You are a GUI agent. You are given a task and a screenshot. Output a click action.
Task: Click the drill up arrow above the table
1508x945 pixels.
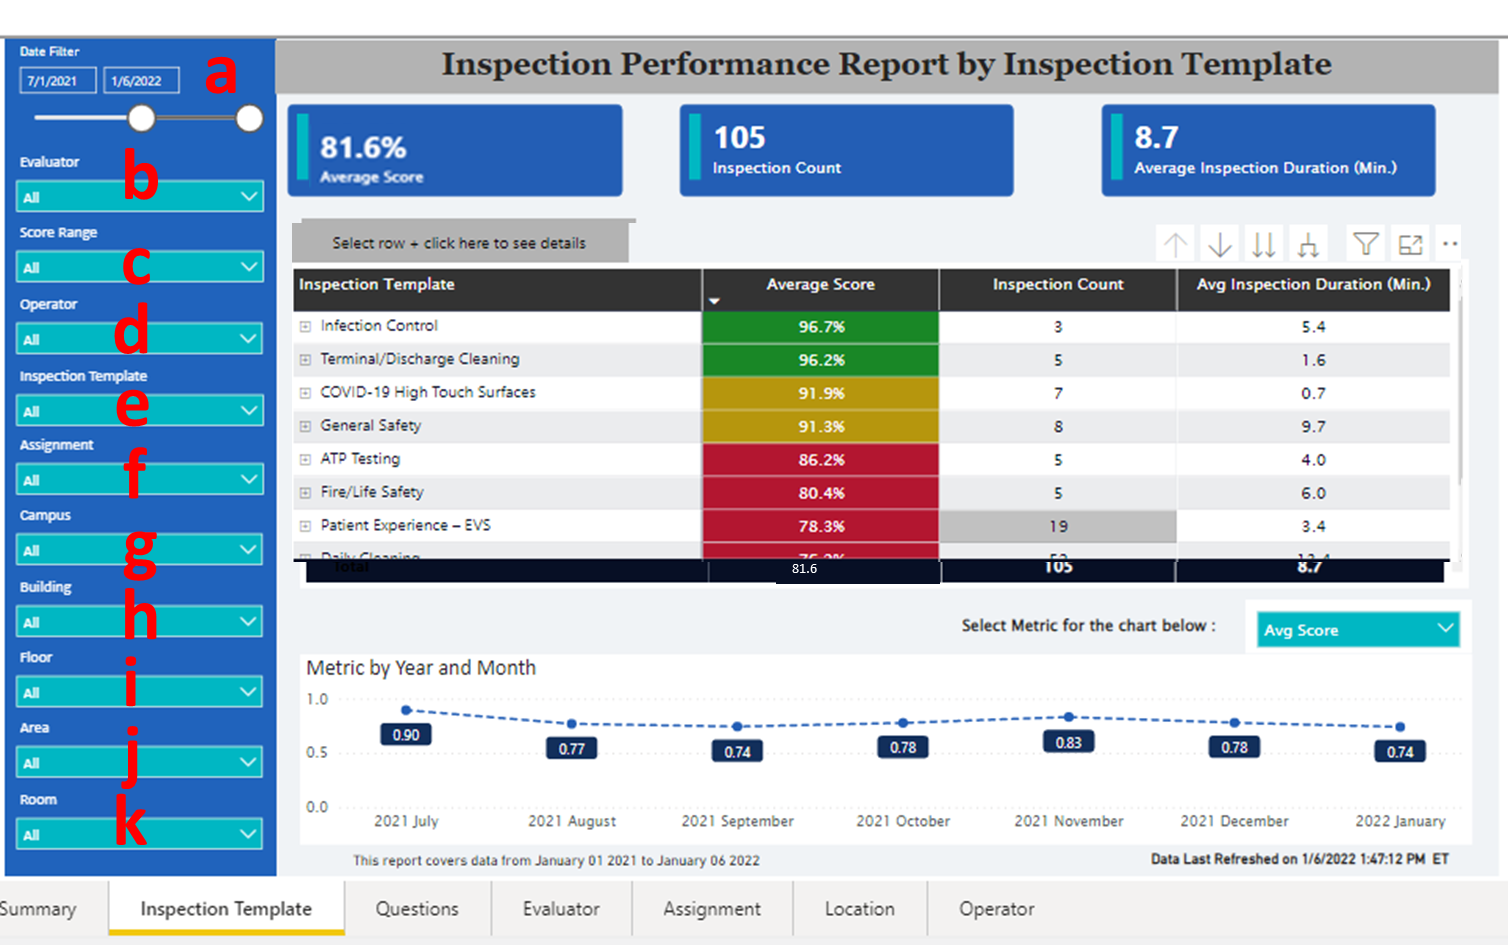(x=1175, y=243)
